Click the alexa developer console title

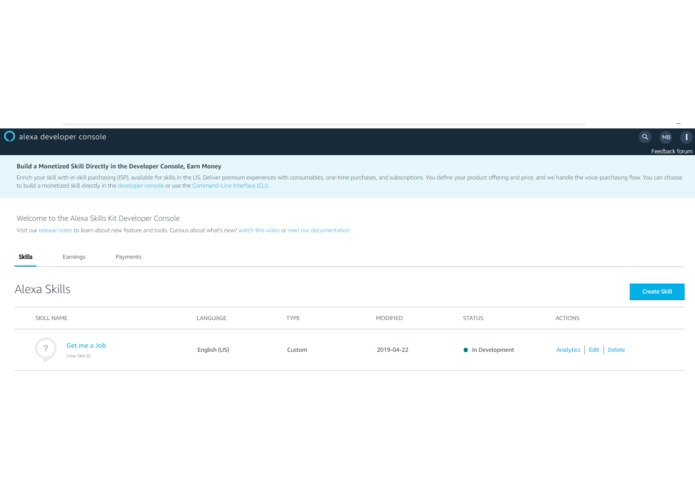[x=62, y=137]
